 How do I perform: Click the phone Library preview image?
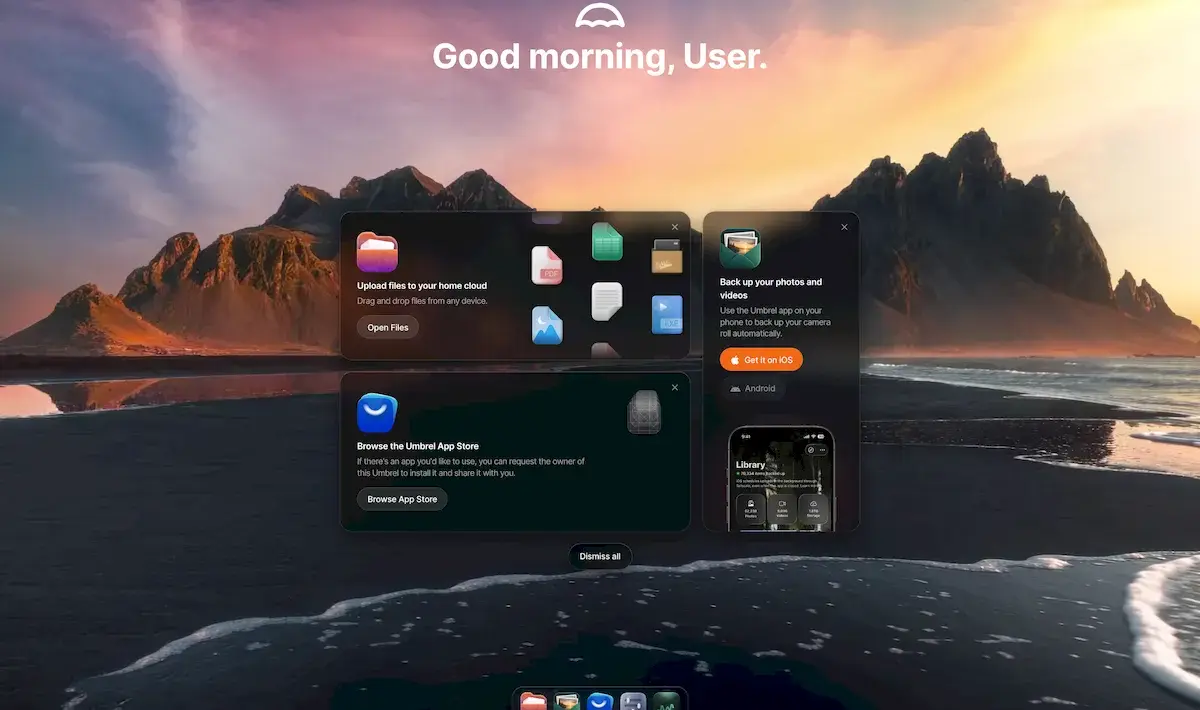(781, 478)
